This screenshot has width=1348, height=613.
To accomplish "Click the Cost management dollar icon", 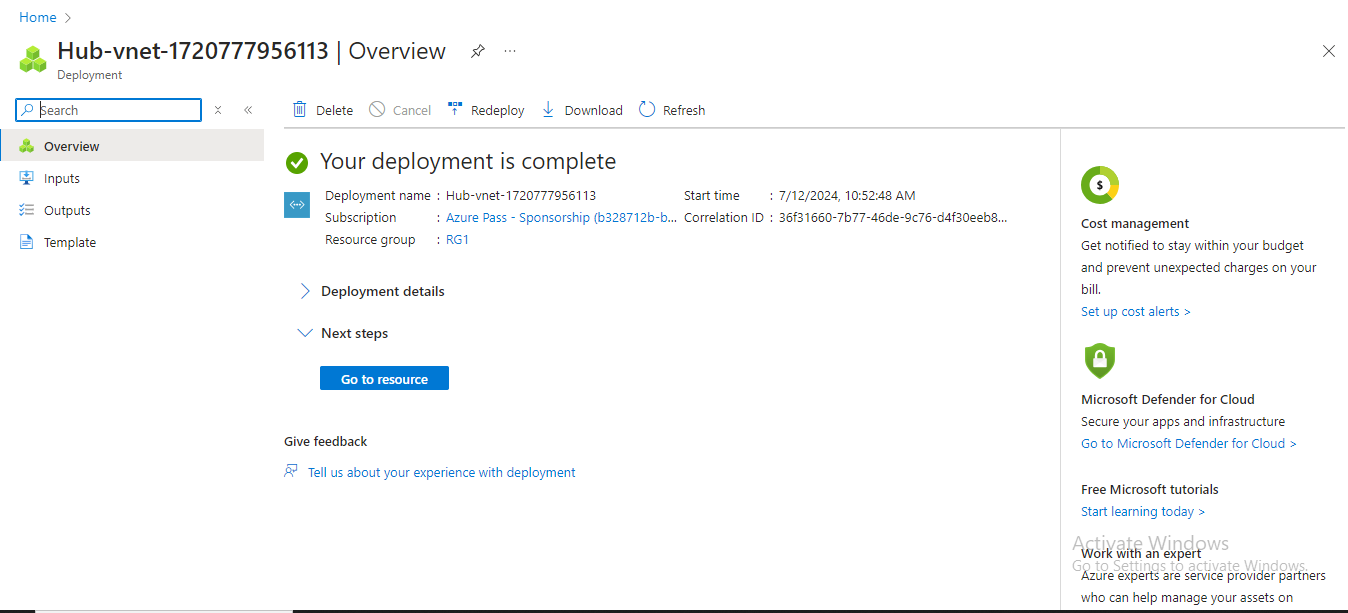I will coord(1100,185).
